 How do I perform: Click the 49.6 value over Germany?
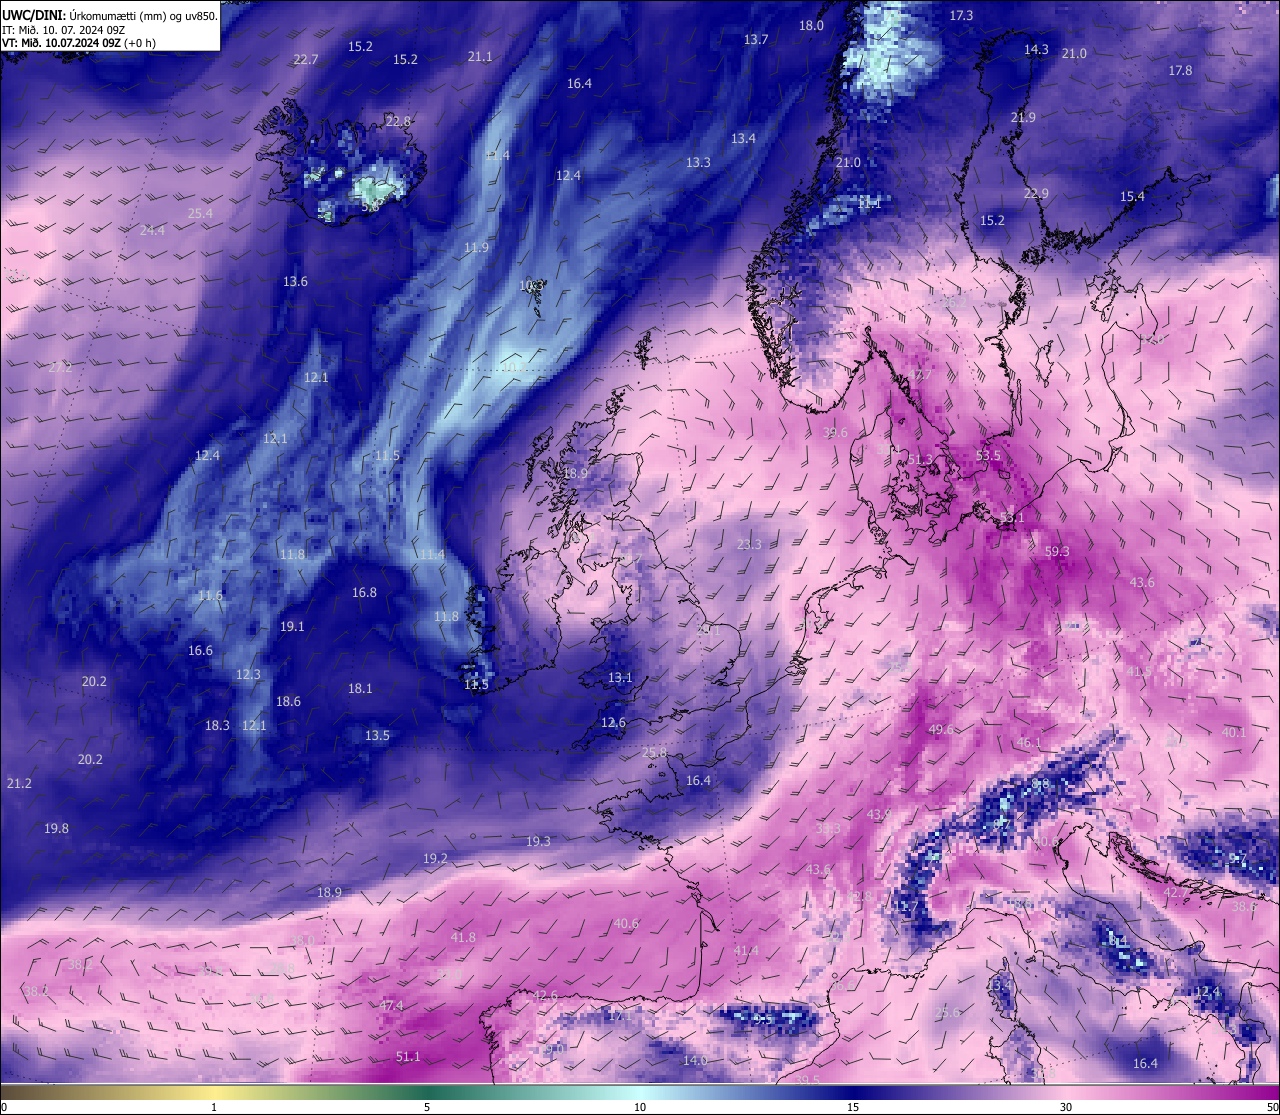click(x=941, y=730)
